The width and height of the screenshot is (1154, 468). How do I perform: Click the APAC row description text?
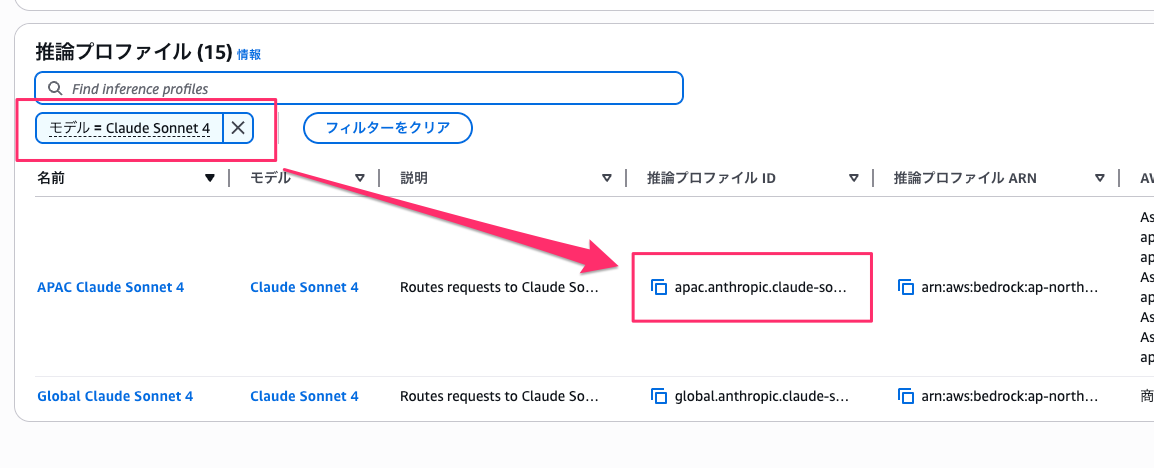[500, 287]
